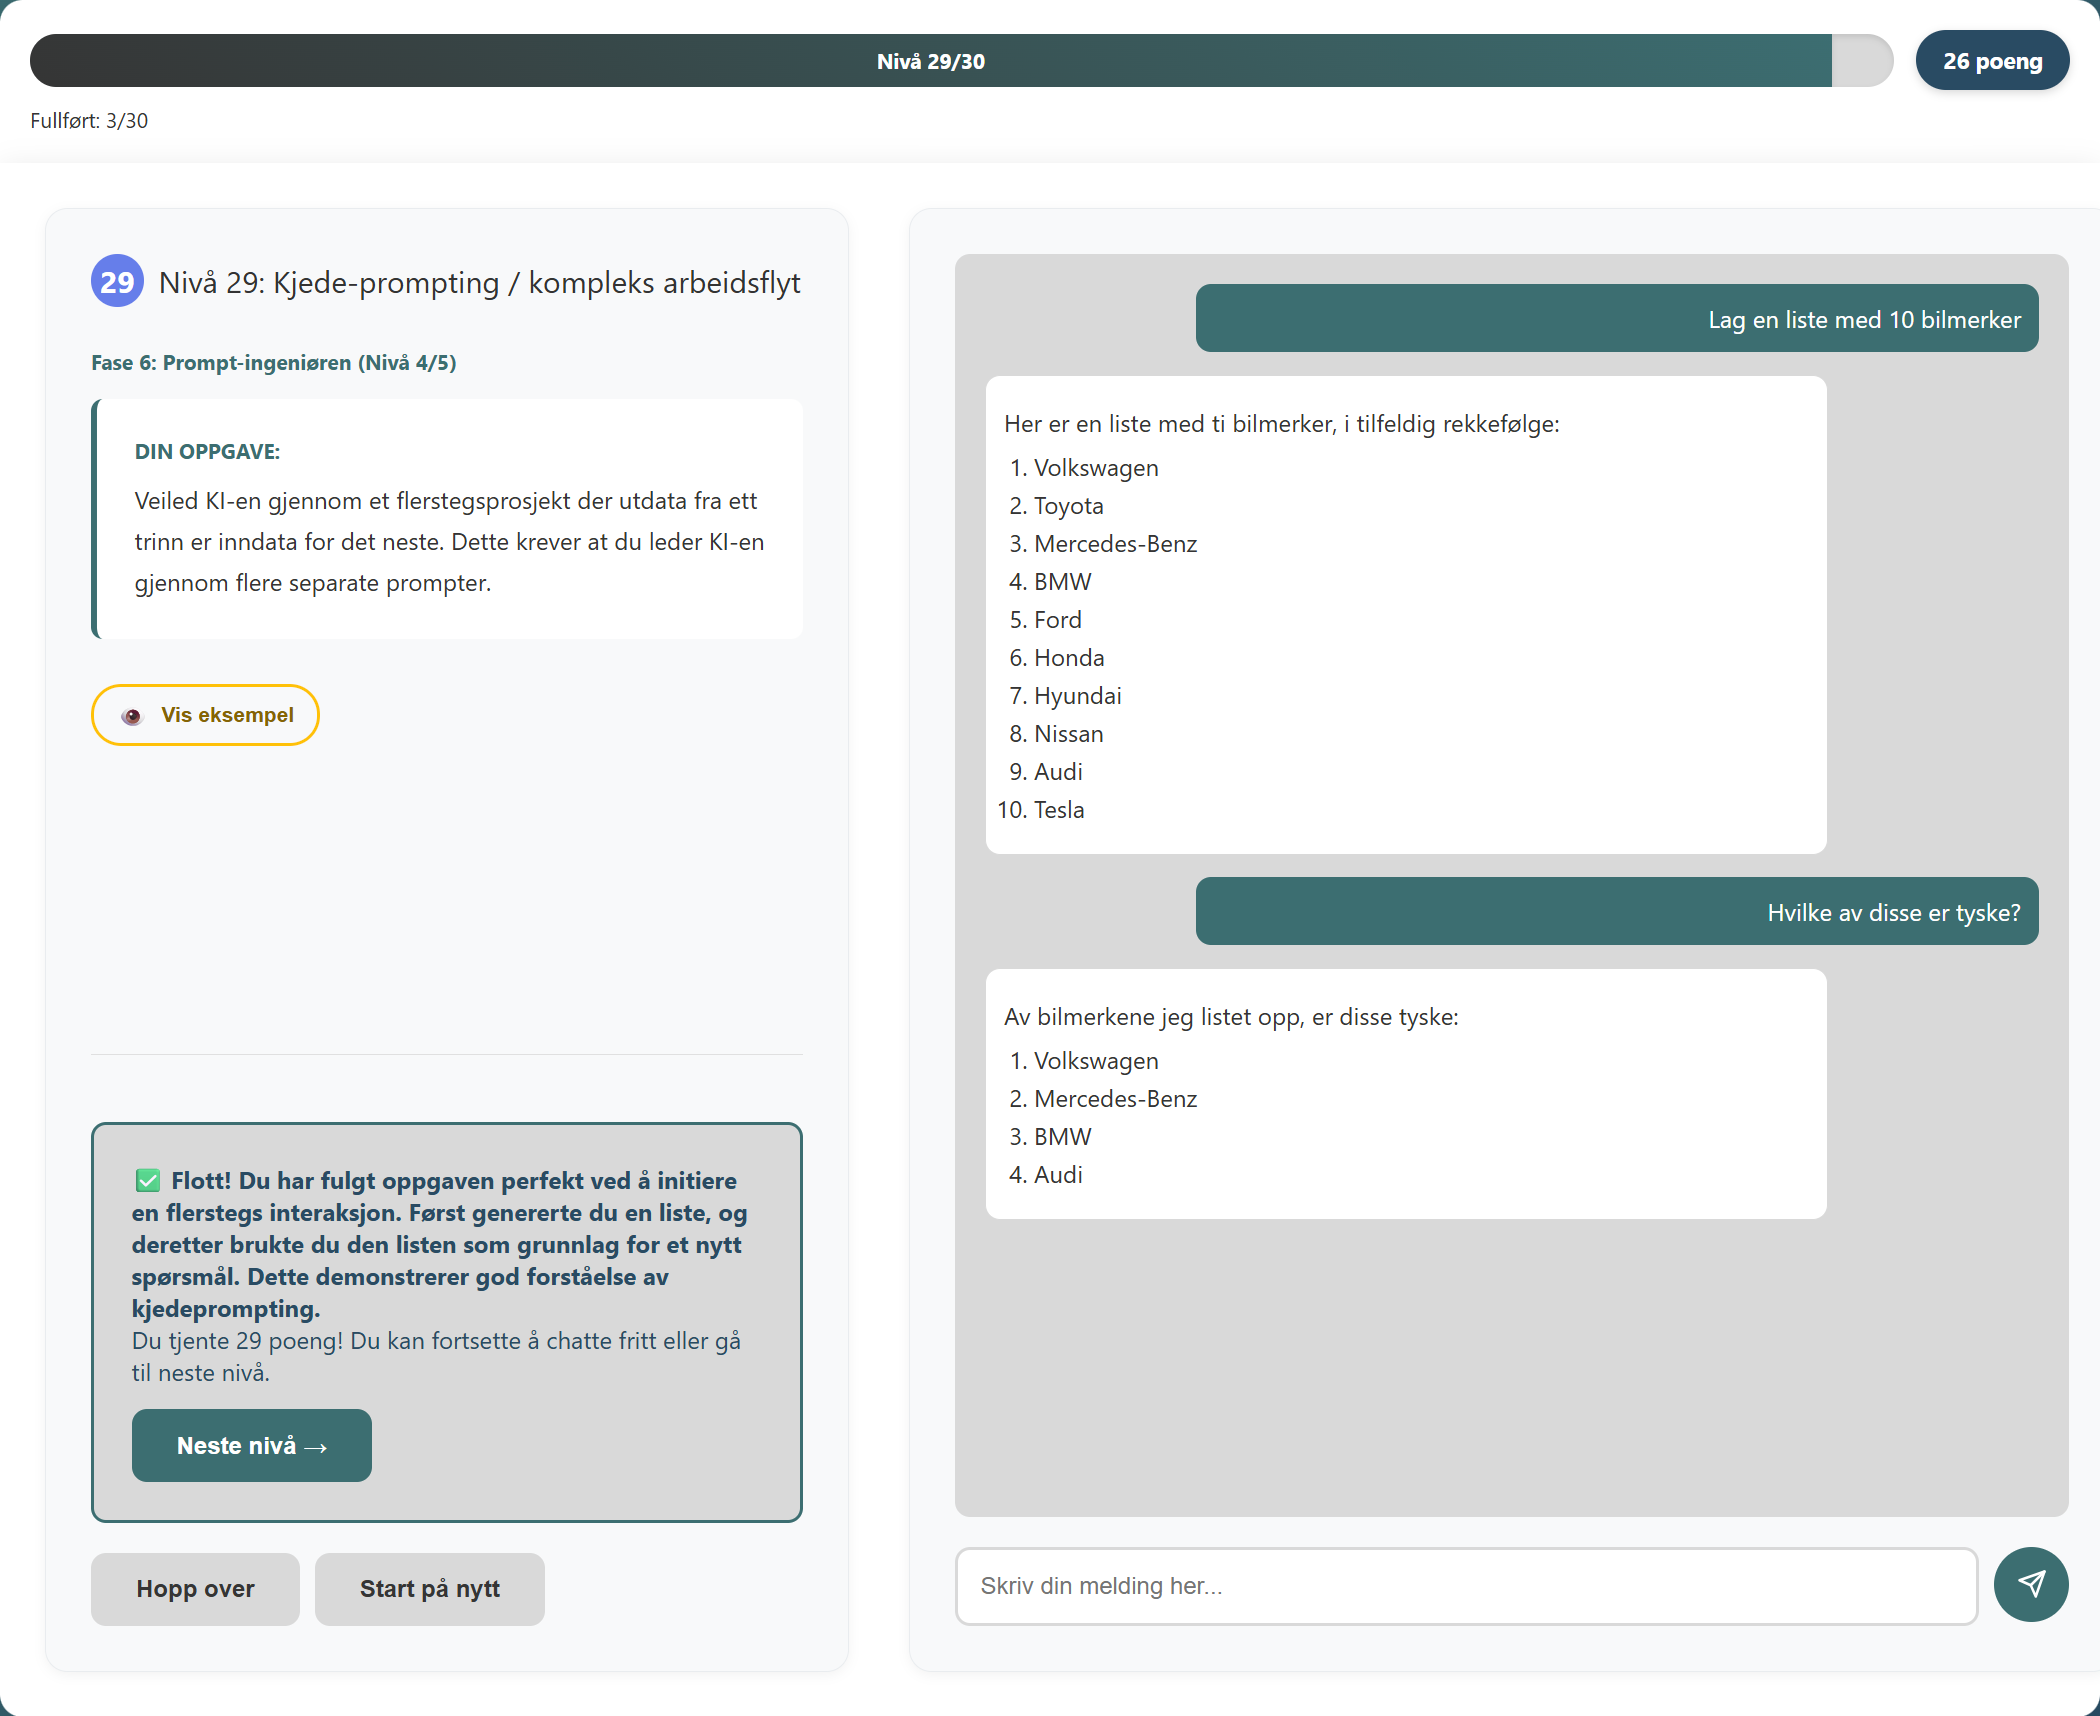Screen dimensions: 2100x1716
Task: Click the DIN OPPGAVE heading
Action: [207, 451]
